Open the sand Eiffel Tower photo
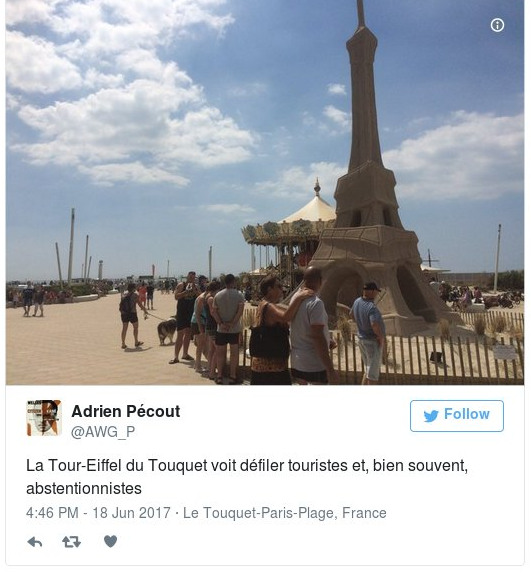 pos(265,192)
